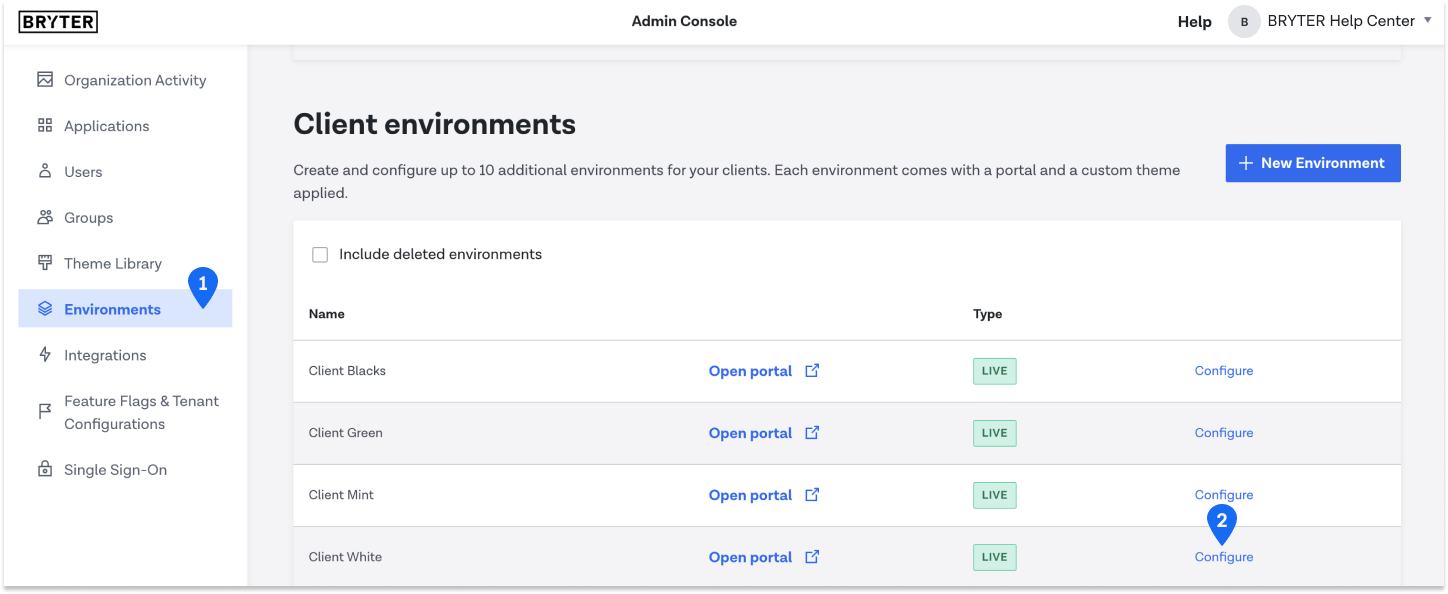Screen dimensions: 1448x594
Task: Open the Help menu
Action: point(1194,20)
